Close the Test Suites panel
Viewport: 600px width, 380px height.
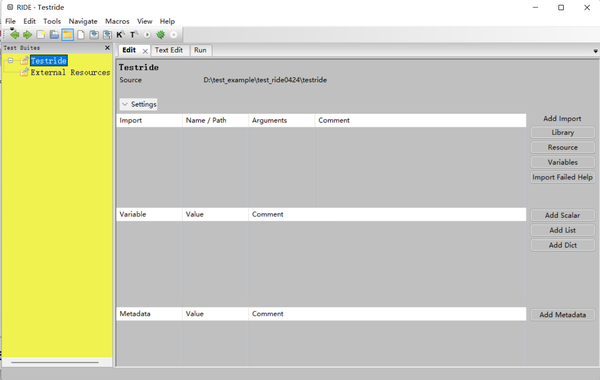click(x=108, y=48)
